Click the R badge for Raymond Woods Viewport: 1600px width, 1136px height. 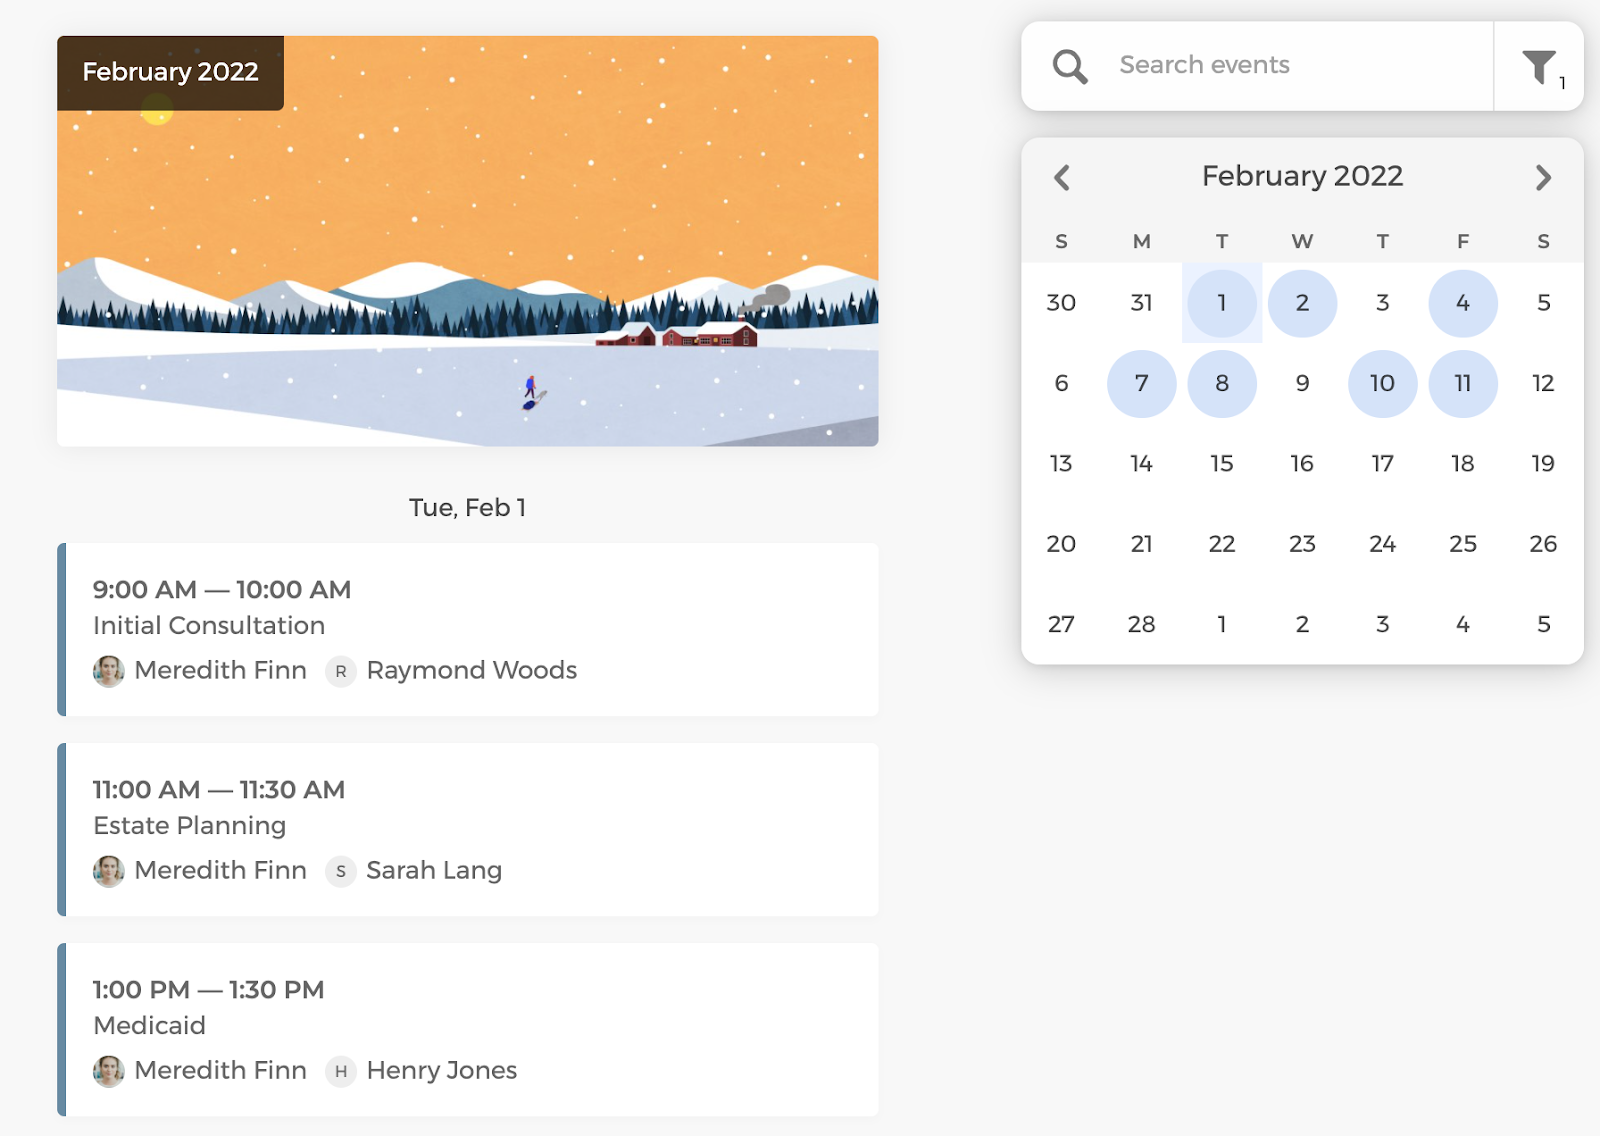pyautogui.click(x=341, y=672)
